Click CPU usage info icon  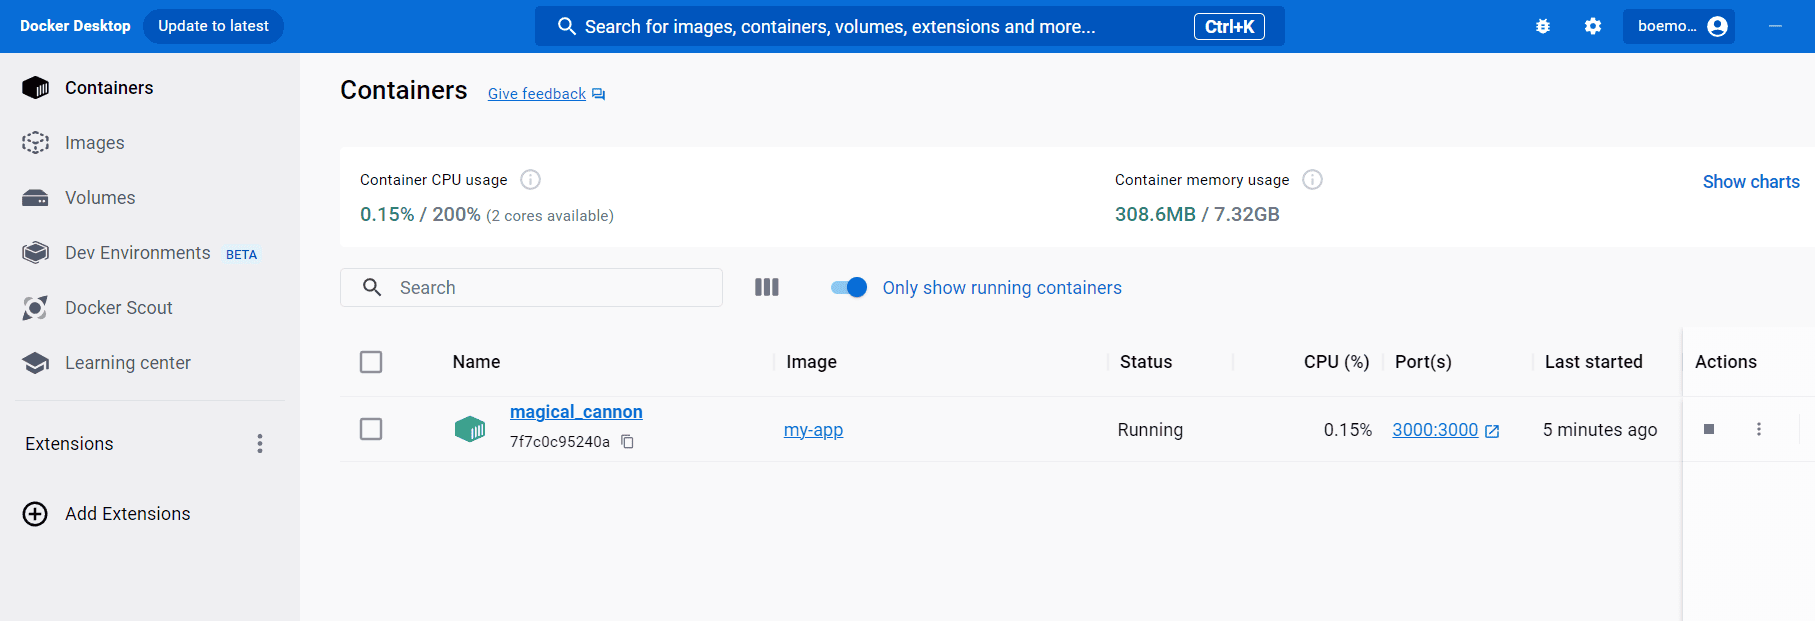pyautogui.click(x=531, y=180)
